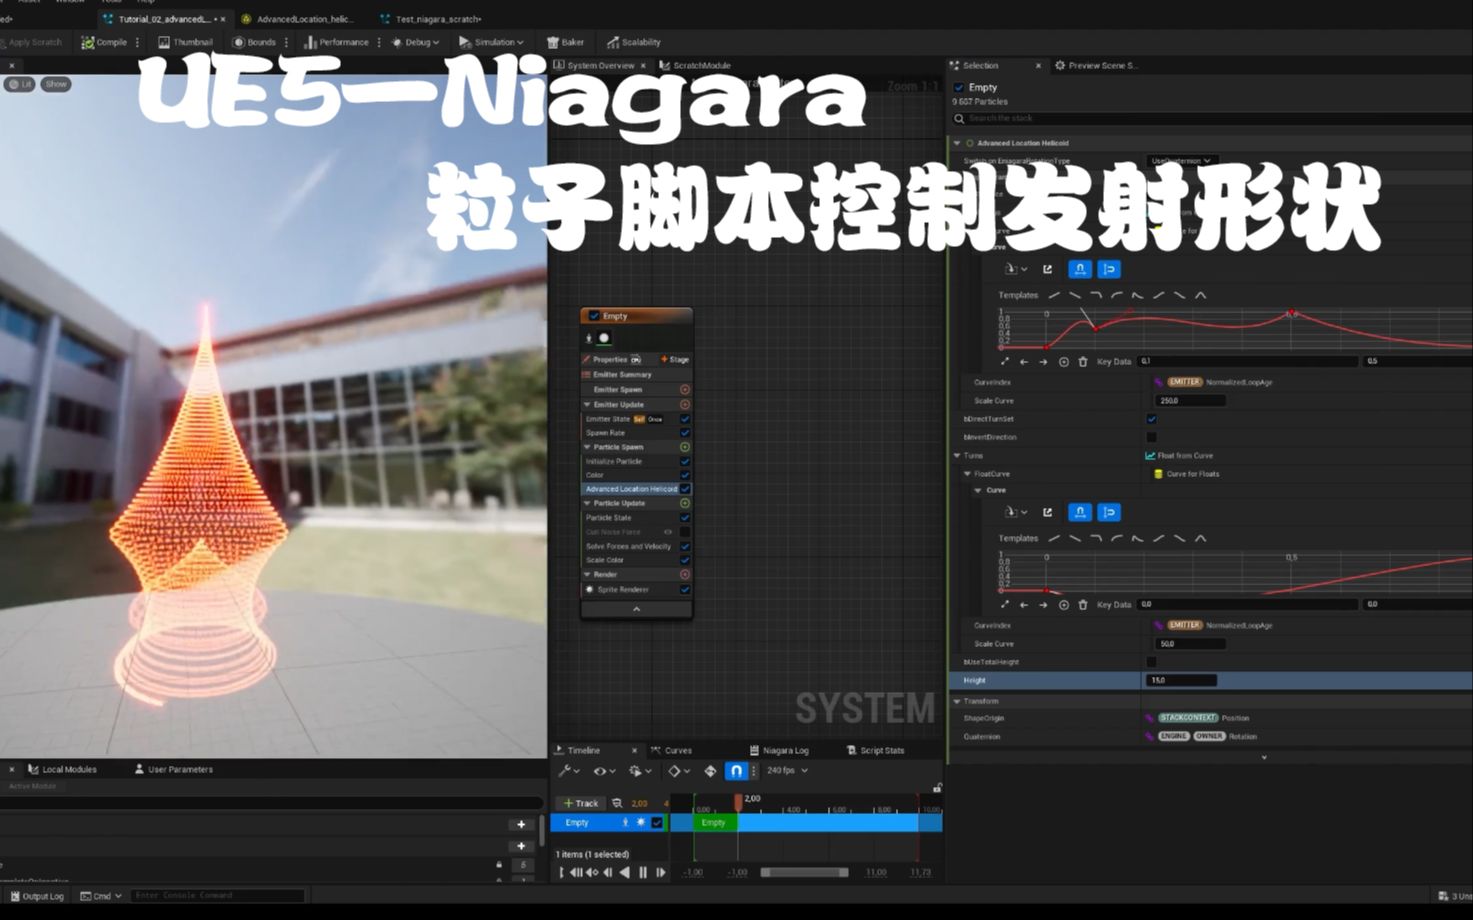Click the Search the stack field
This screenshot has height=920, width=1473.
click(1212, 118)
